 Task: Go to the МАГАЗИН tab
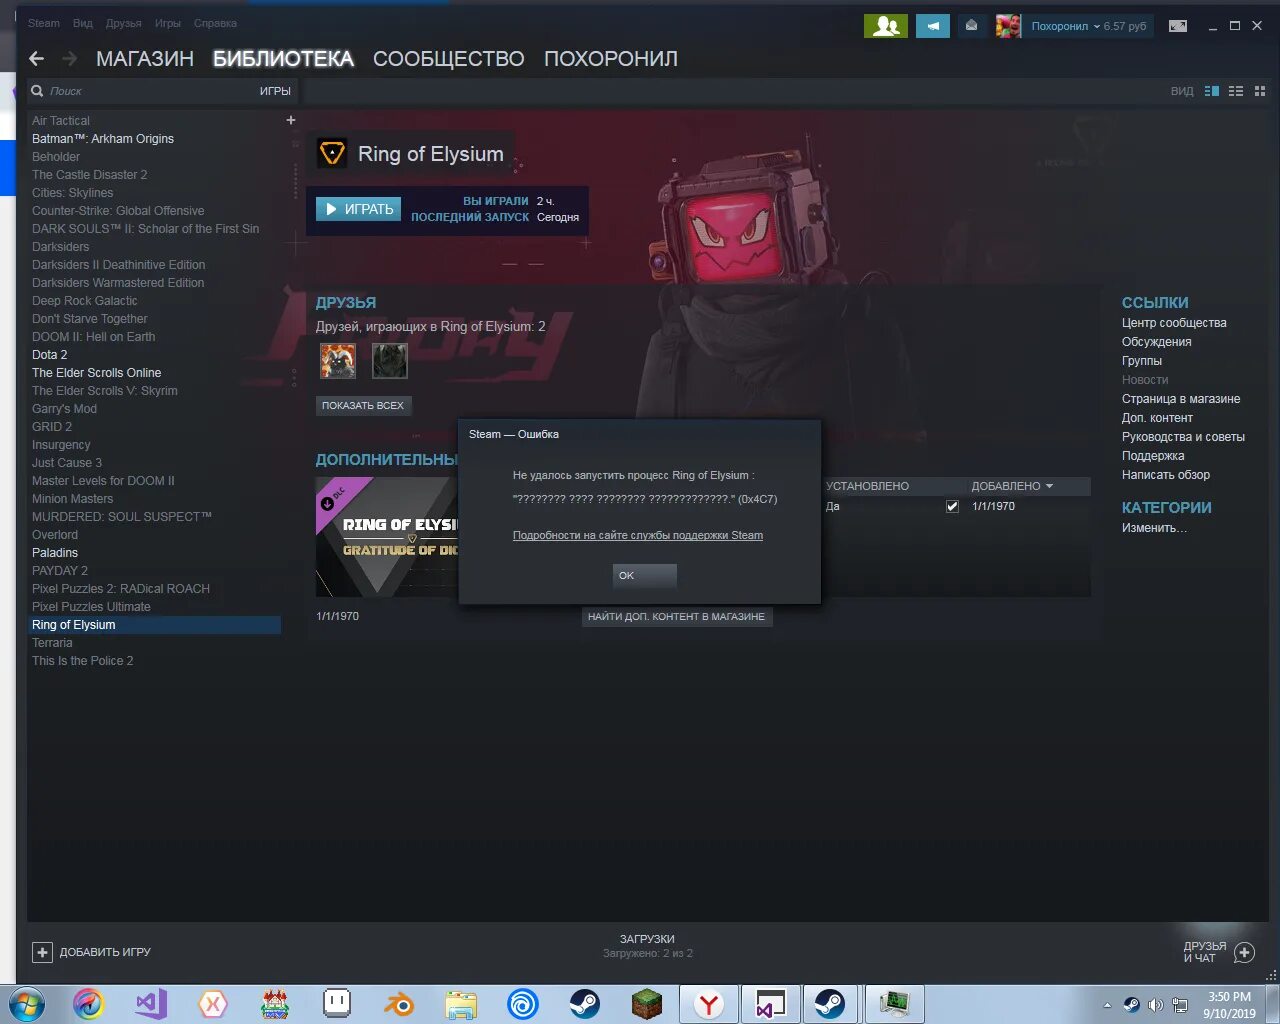point(145,59)
